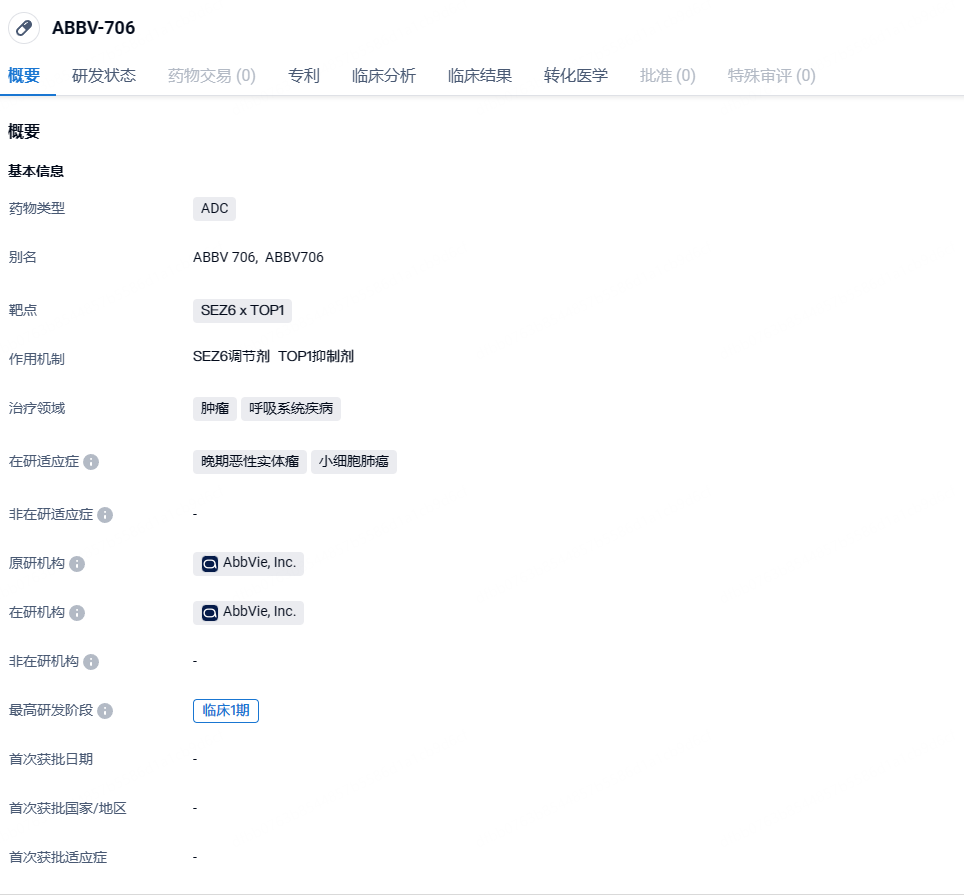Click the 治疗领域 label
Viewport: 964px width, 895px height.
tap(37, 409)
